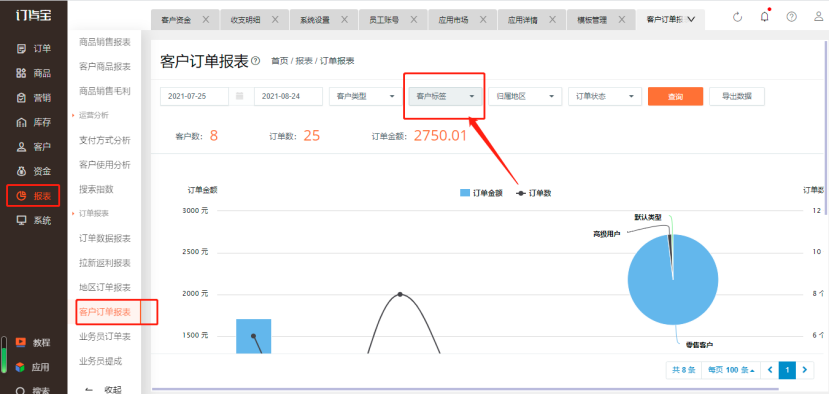The image size is (829, 394).
Task: Open 客户商品报表 in the submenu
Action: point(105,67)
